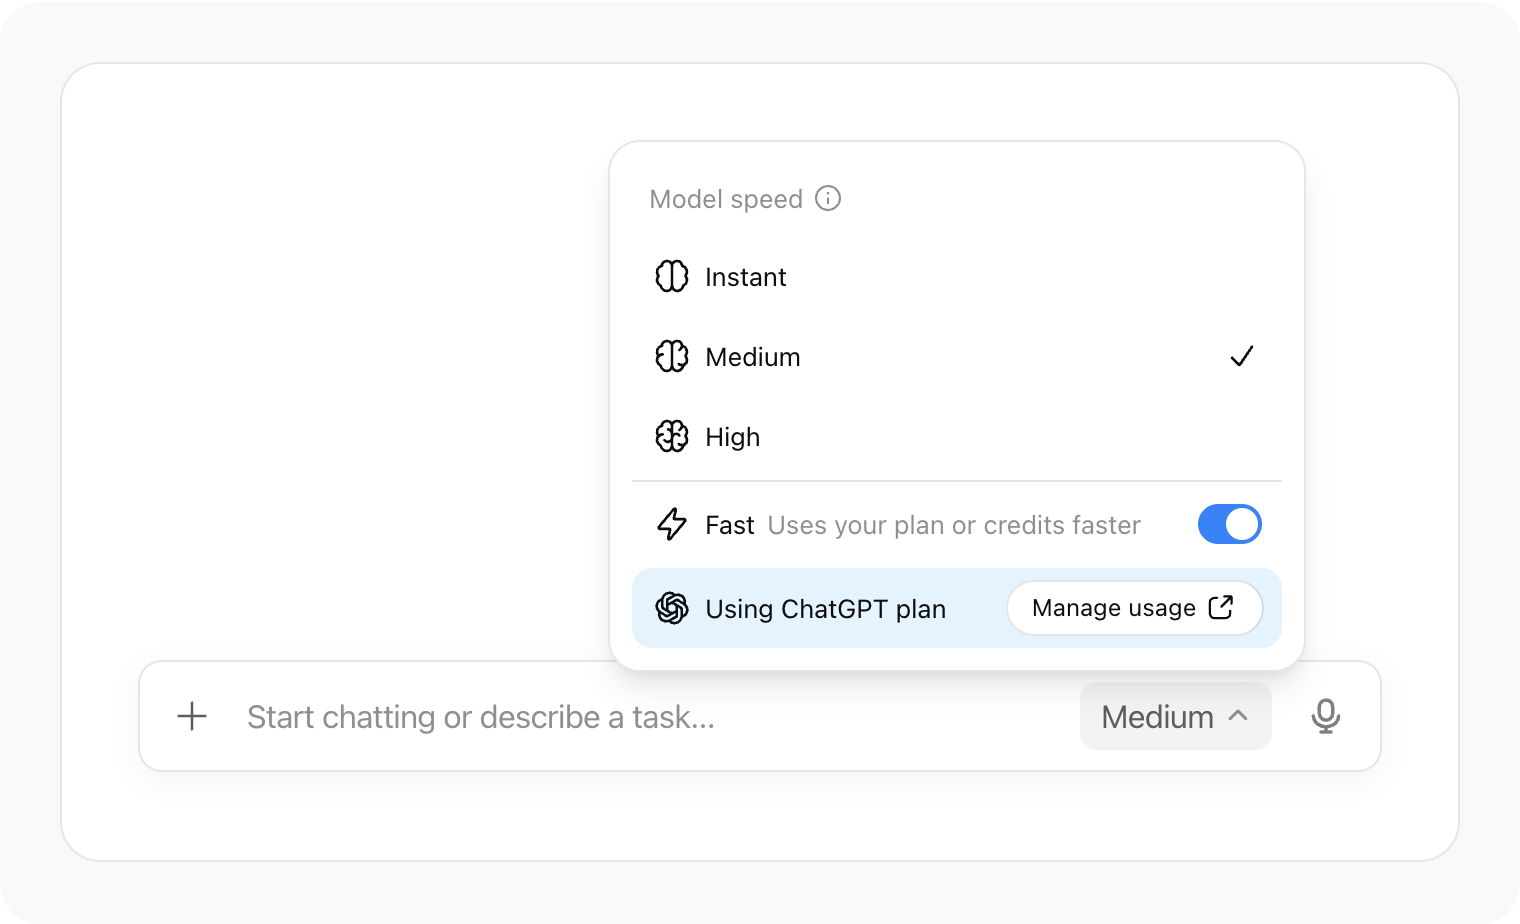
Task: Click "Uses your plan or credits faster" text
Action: (x=954, y=525)
